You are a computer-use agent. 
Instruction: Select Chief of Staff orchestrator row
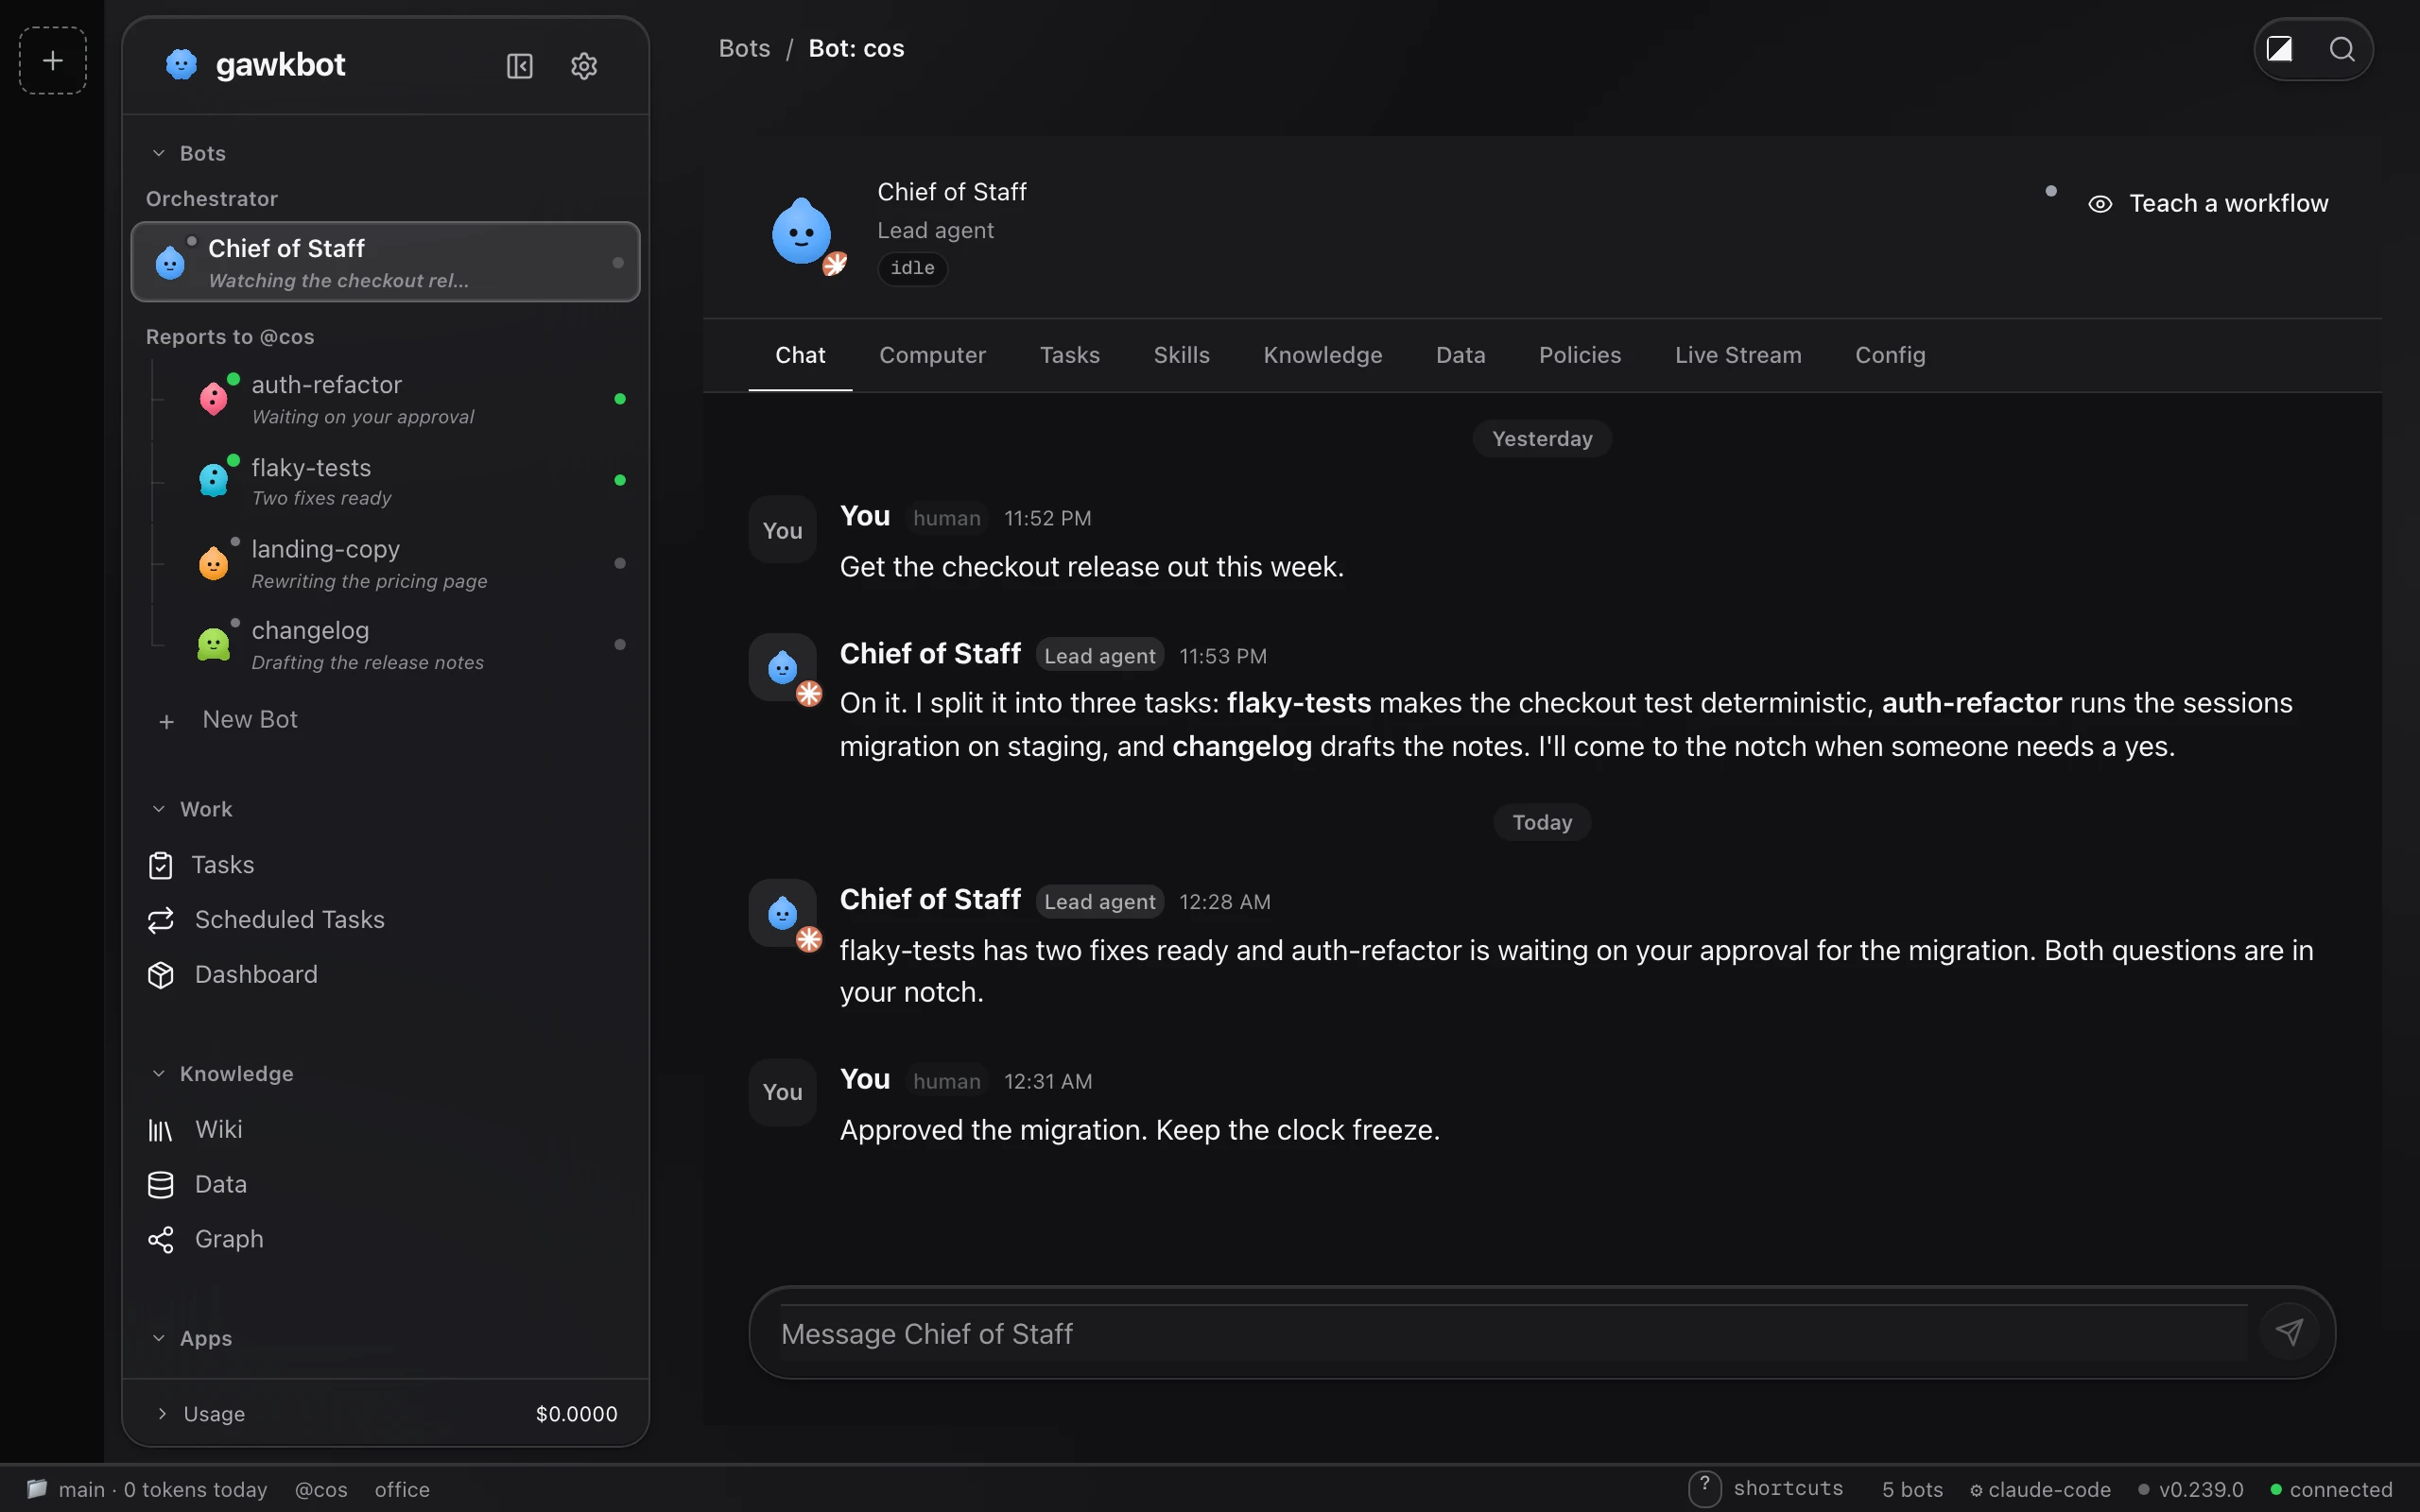coord(385,262)
